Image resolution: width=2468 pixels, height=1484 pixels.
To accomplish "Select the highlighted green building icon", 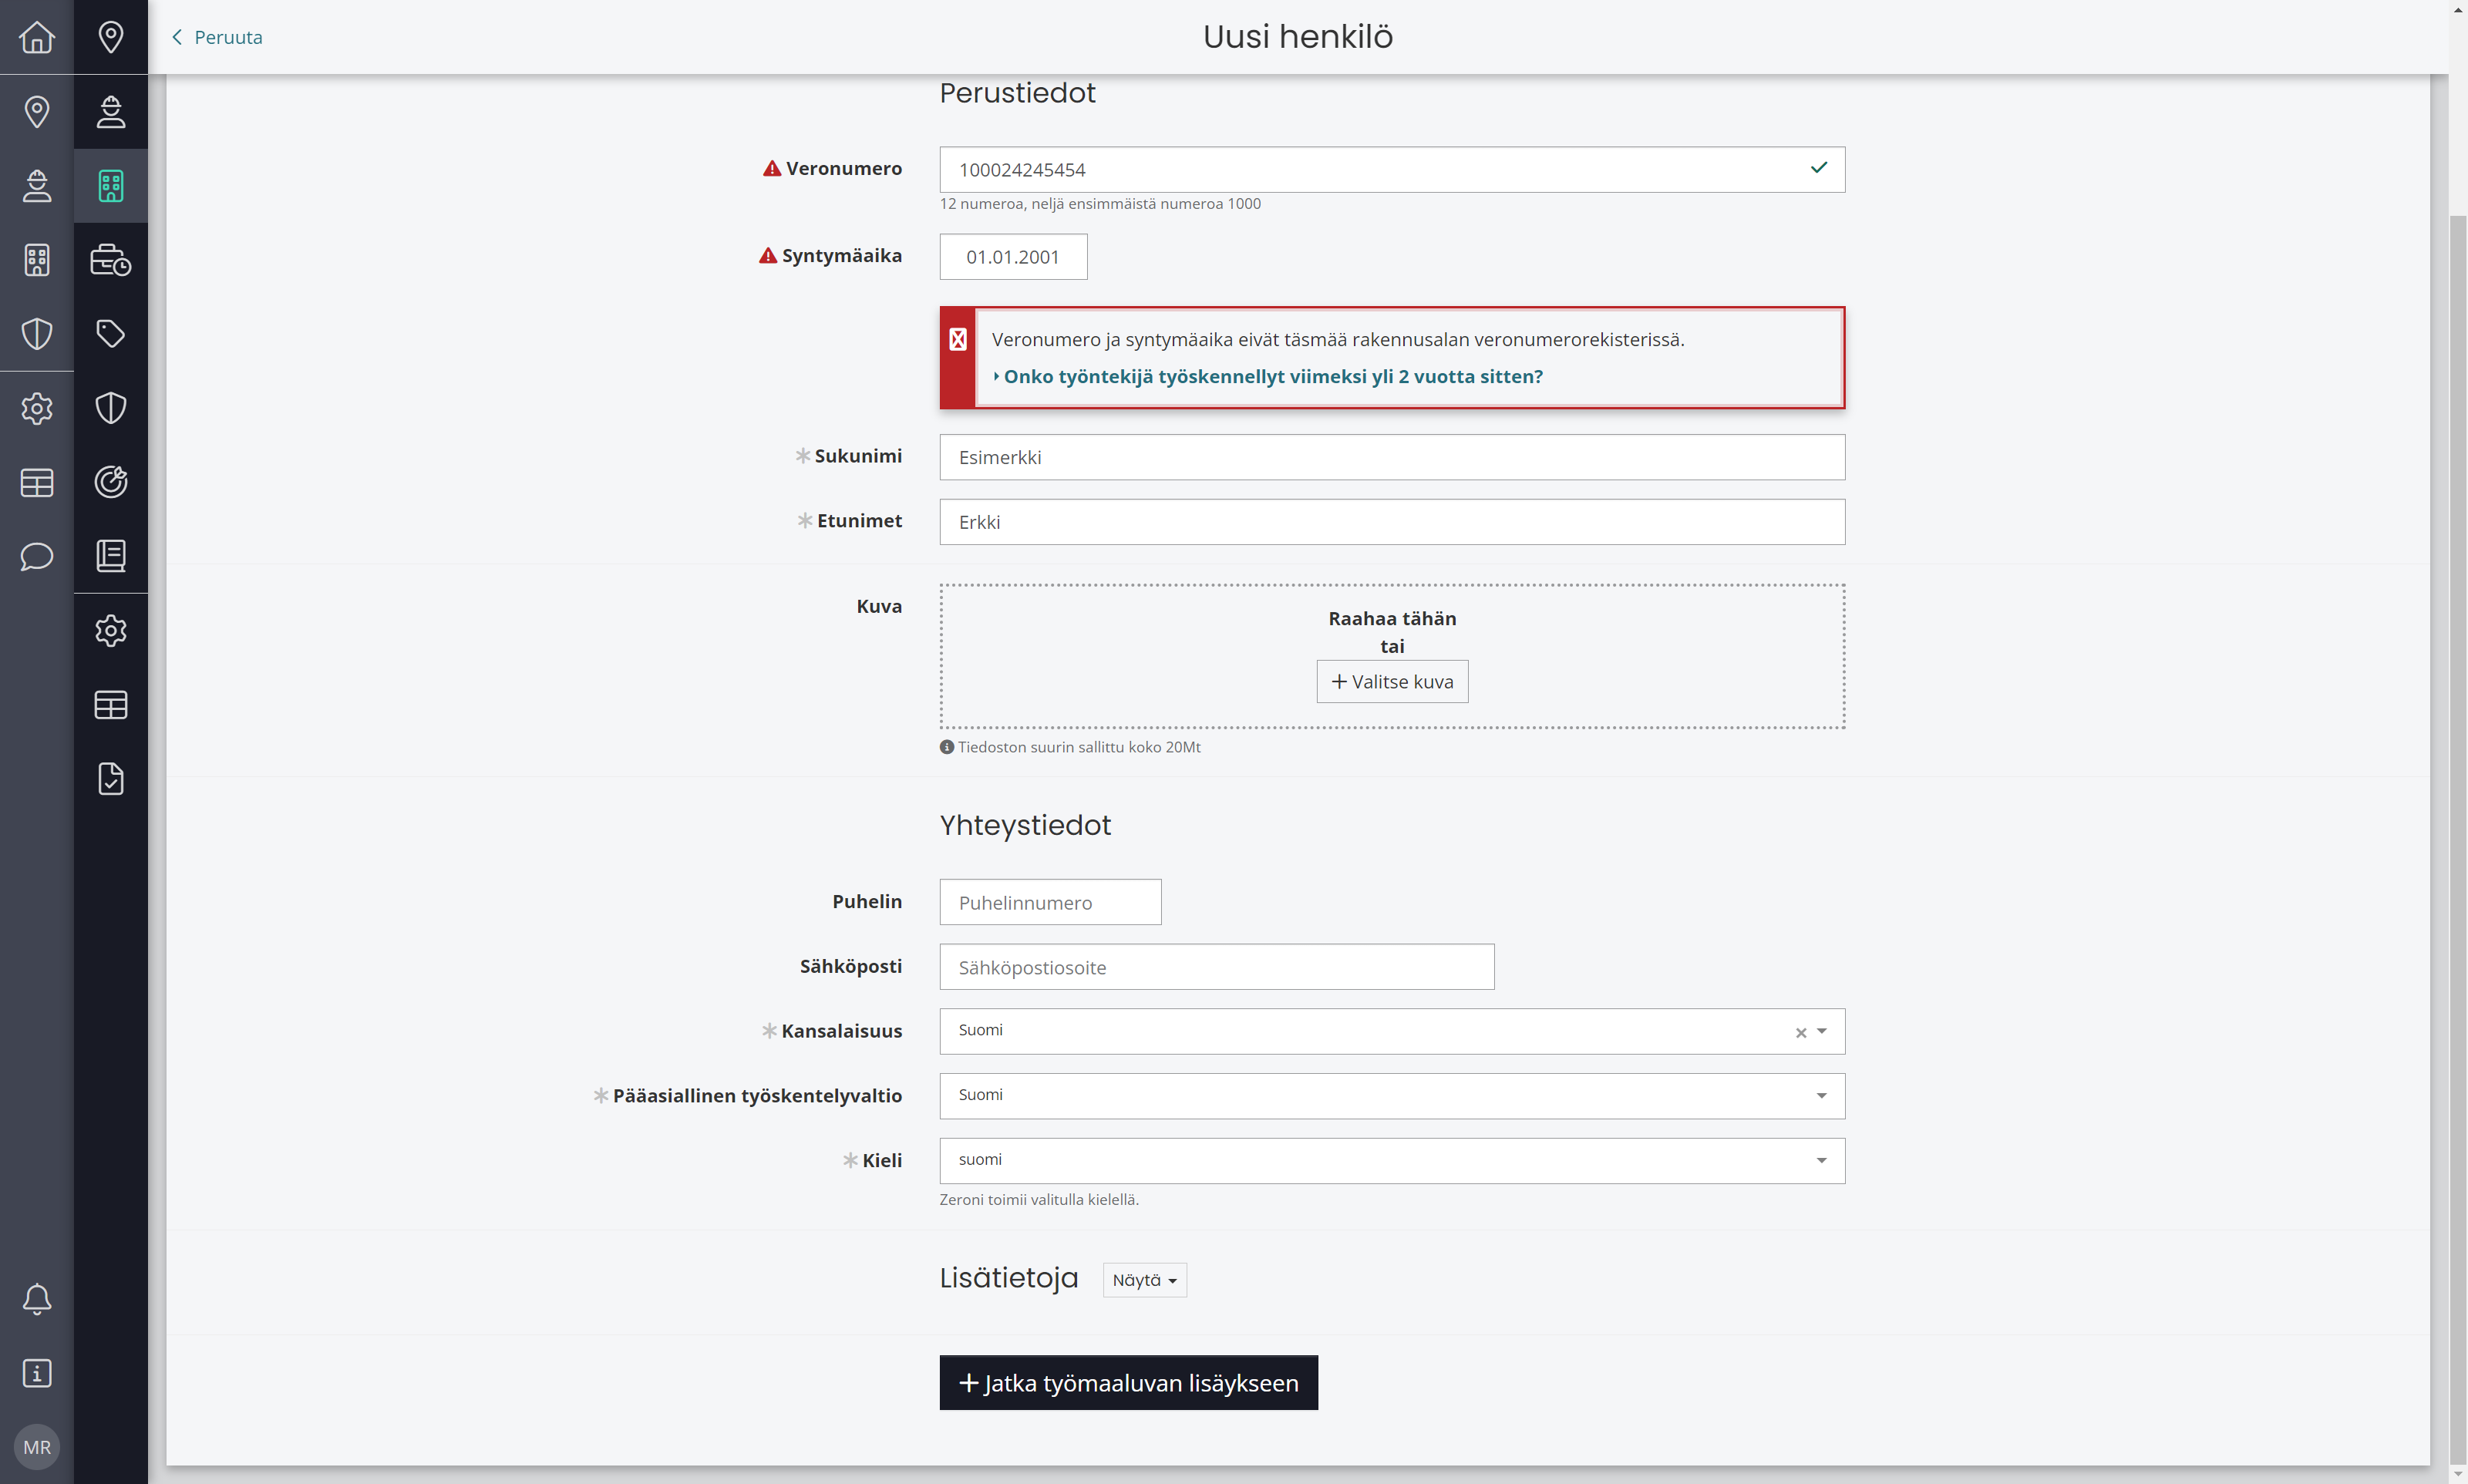I will (111, 185).
